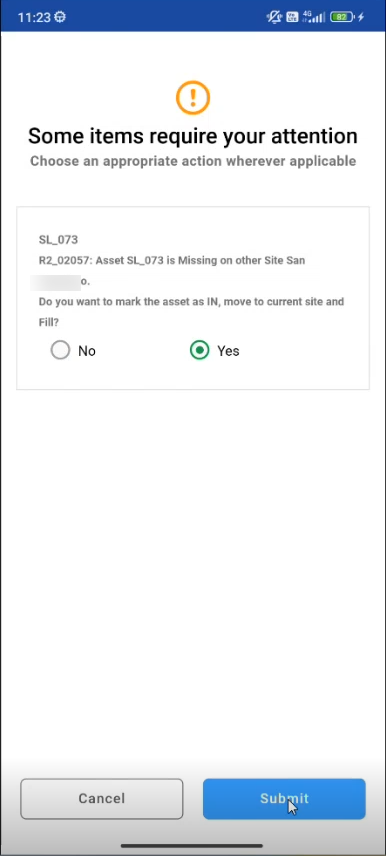The image size is (386, 856).
Task: Tap the settings gear icon in status bar
Action: [61, 17]
